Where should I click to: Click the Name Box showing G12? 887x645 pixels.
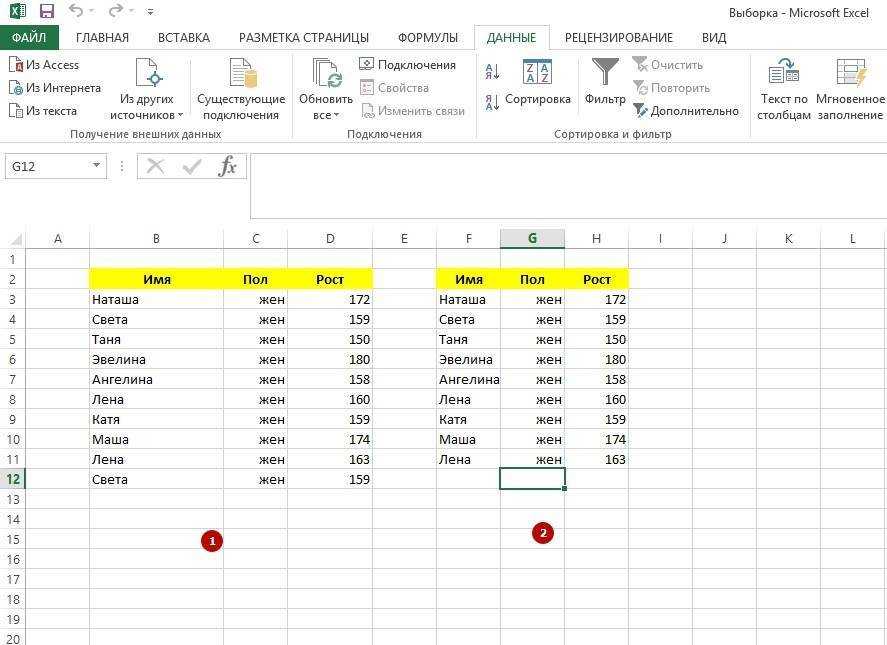(x=46, y=166)
